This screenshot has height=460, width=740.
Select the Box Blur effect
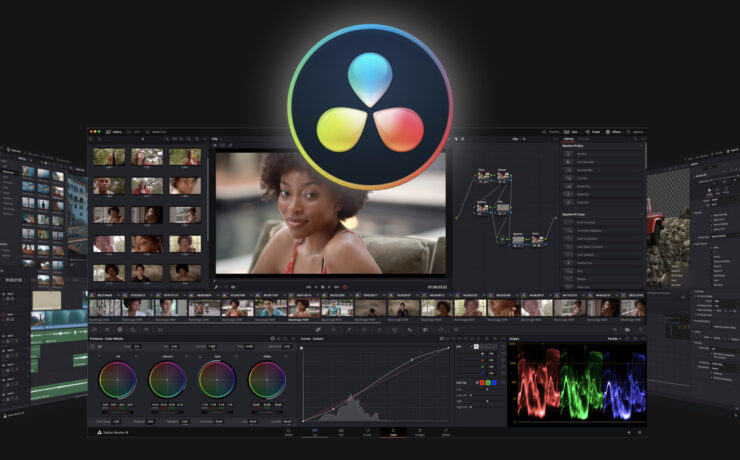pos(602,154)
